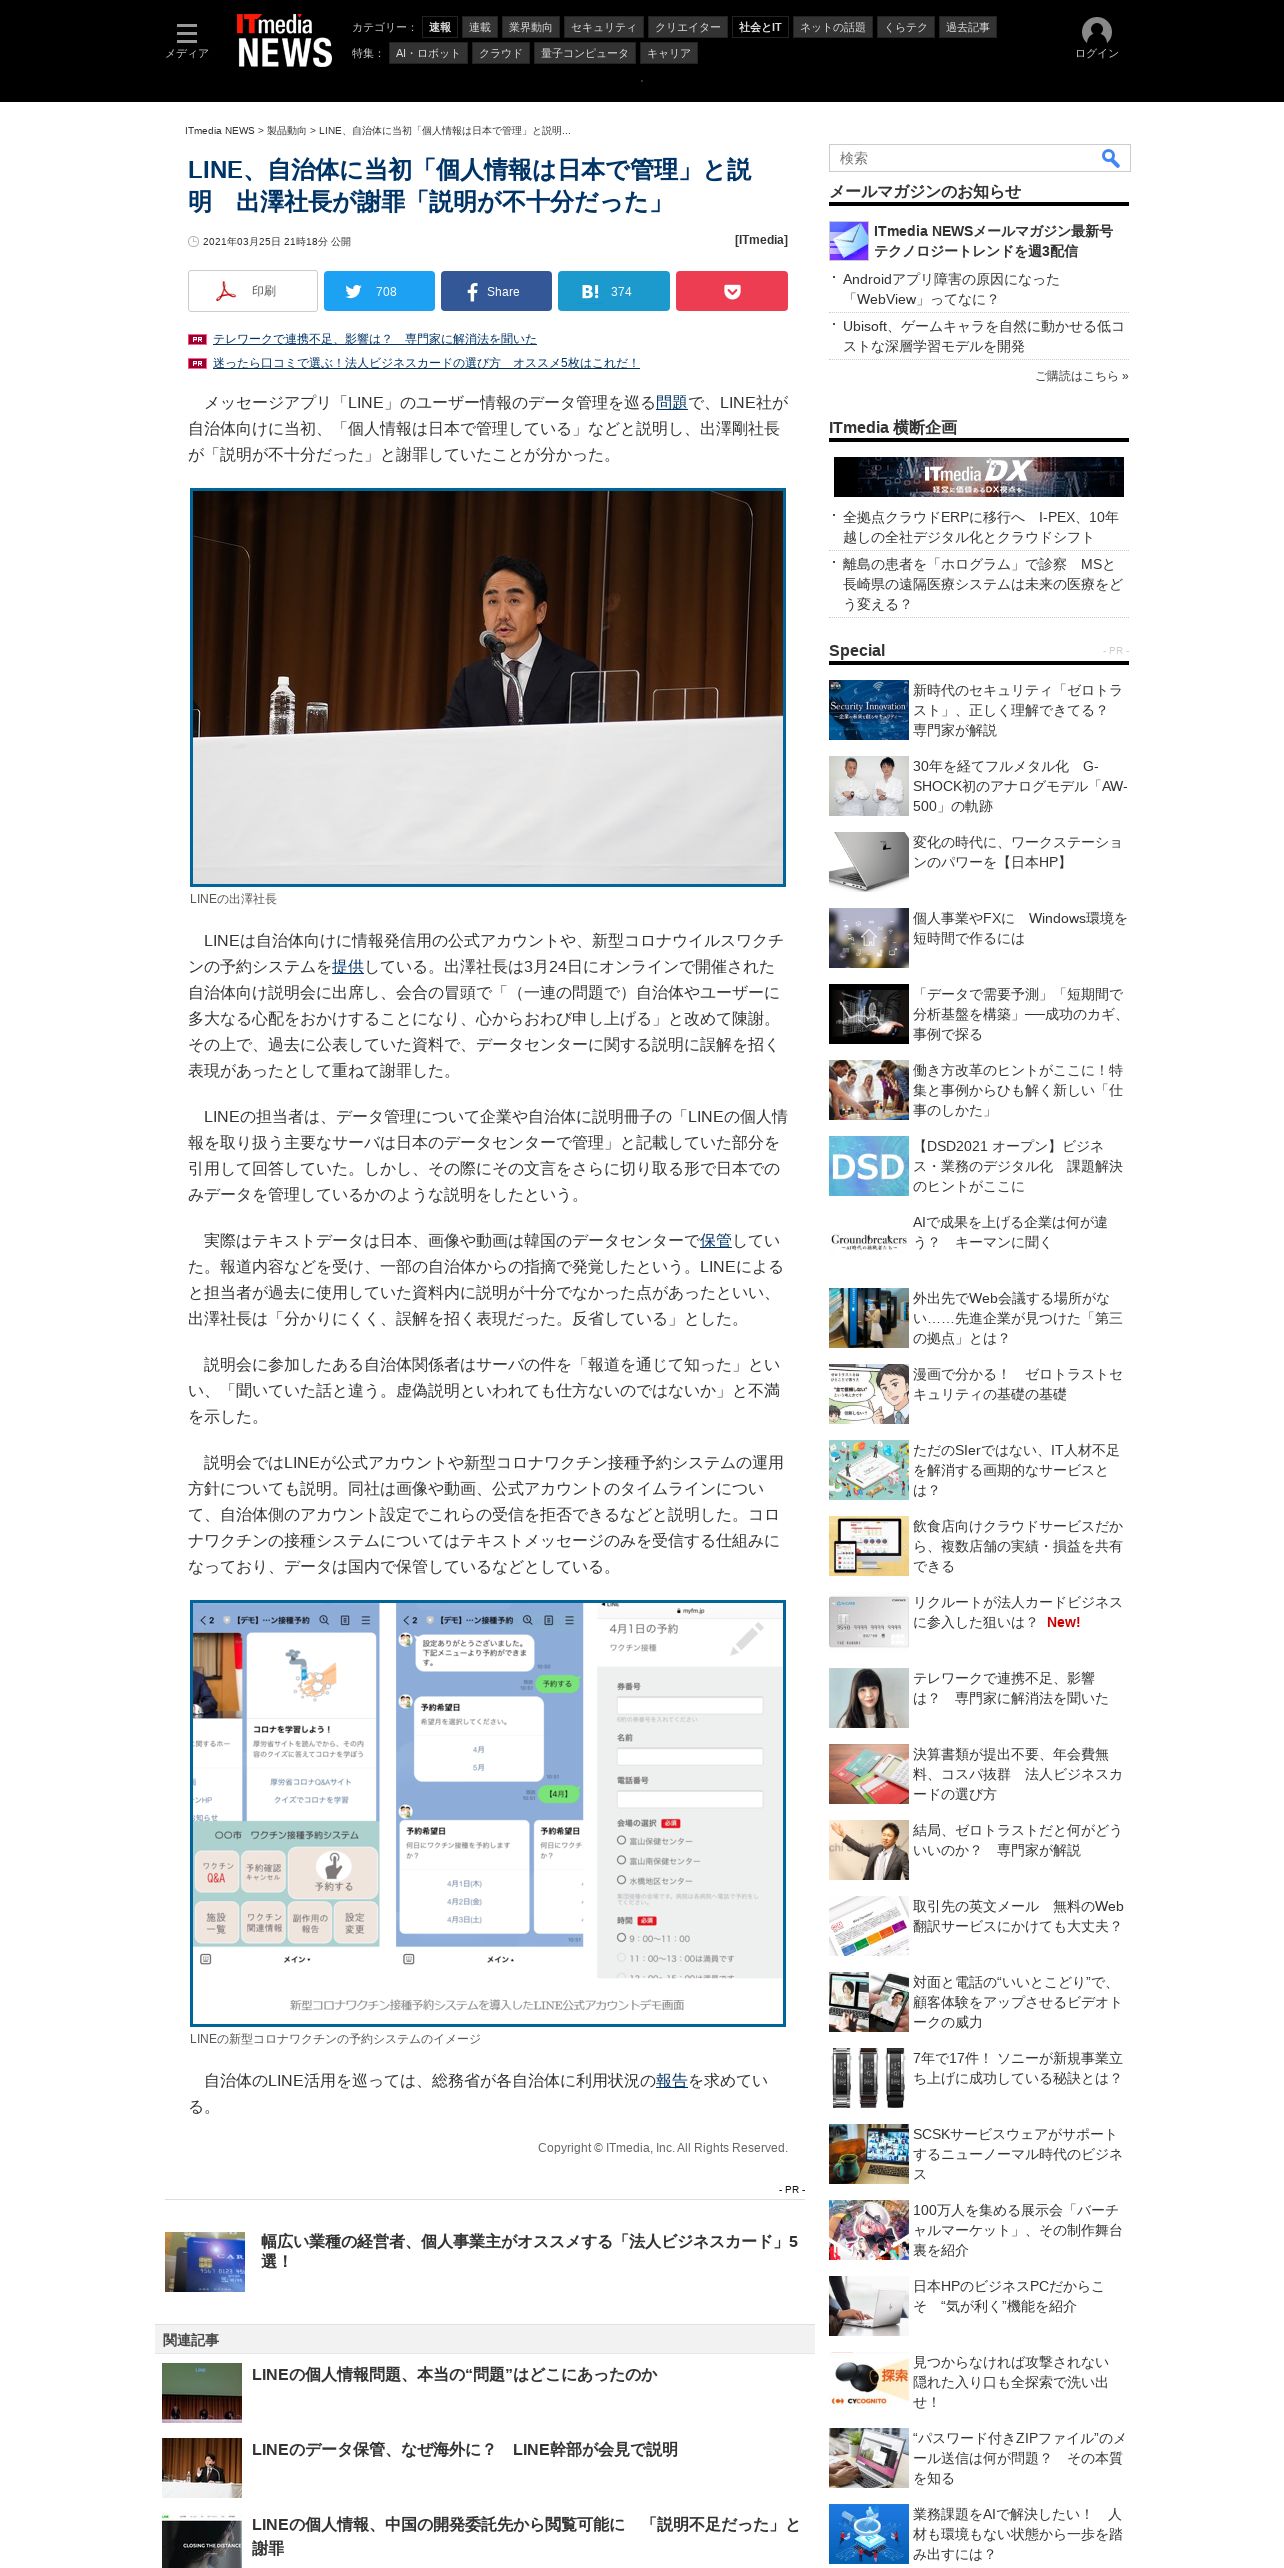Open the AI・ロボット feature tag
The height and width of the screenshot is (2568, 1284).
(428, 53)
